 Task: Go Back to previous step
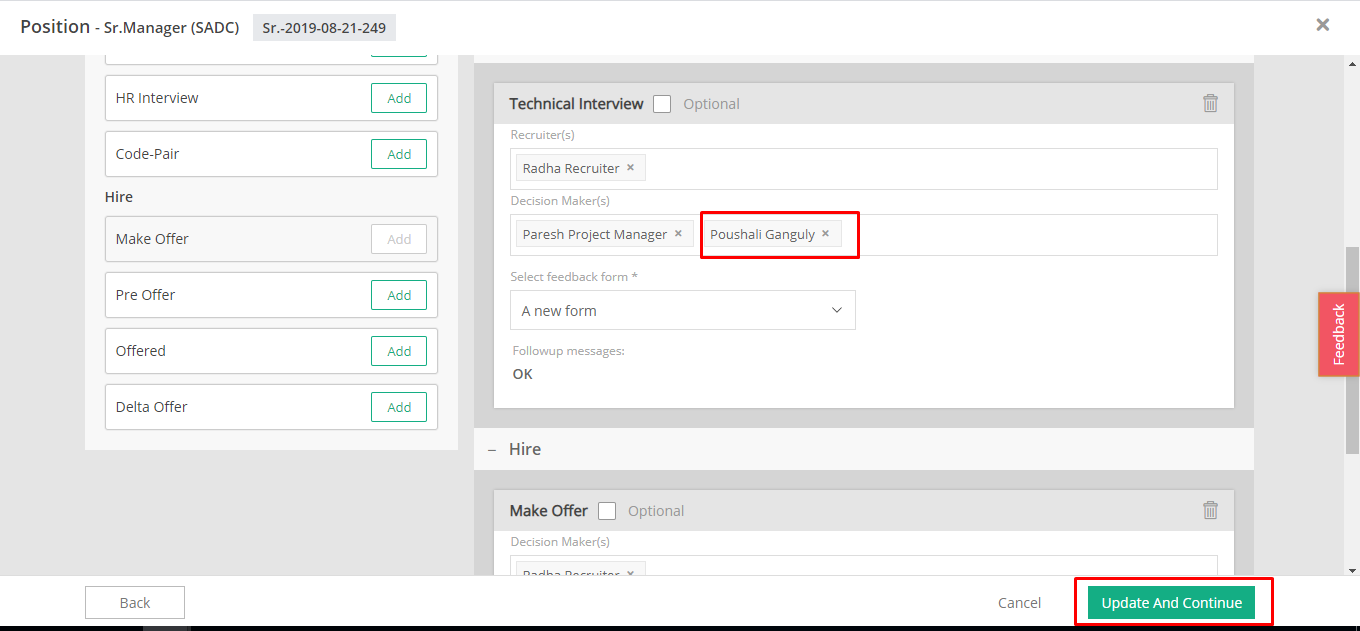(135, 602)
